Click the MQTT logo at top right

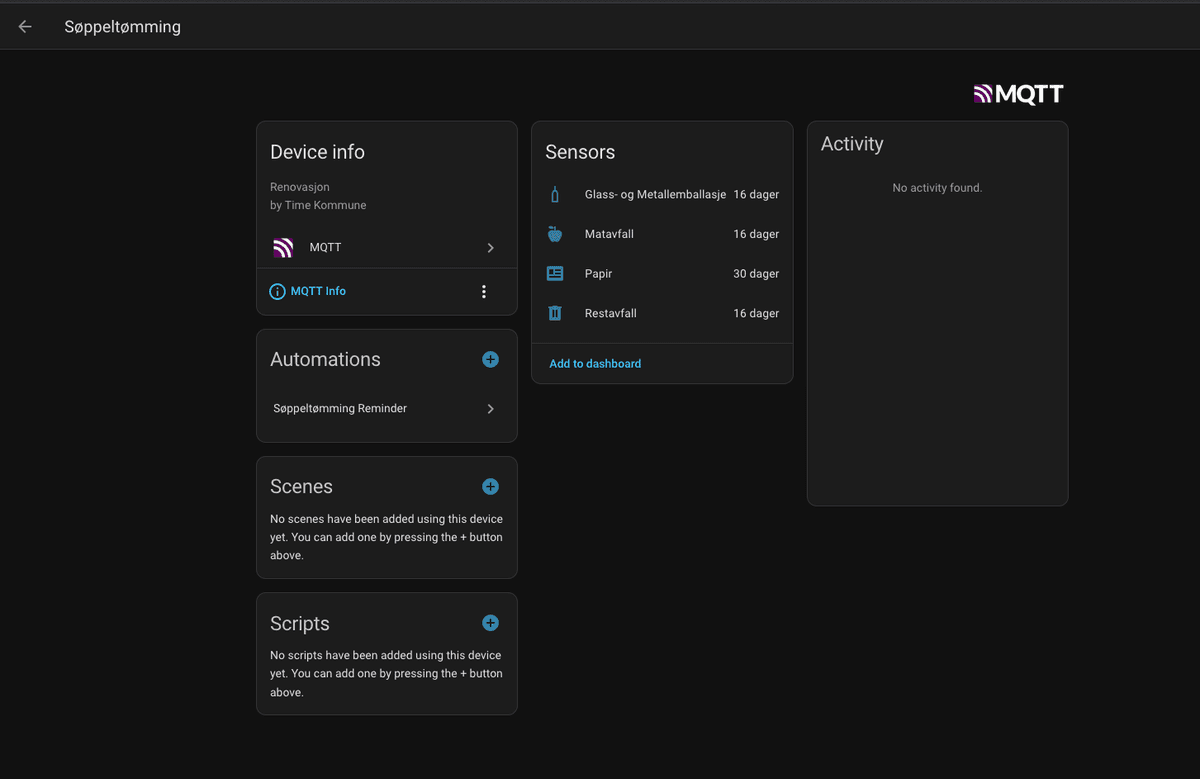pyautogui.click(x=1018, y=94)
